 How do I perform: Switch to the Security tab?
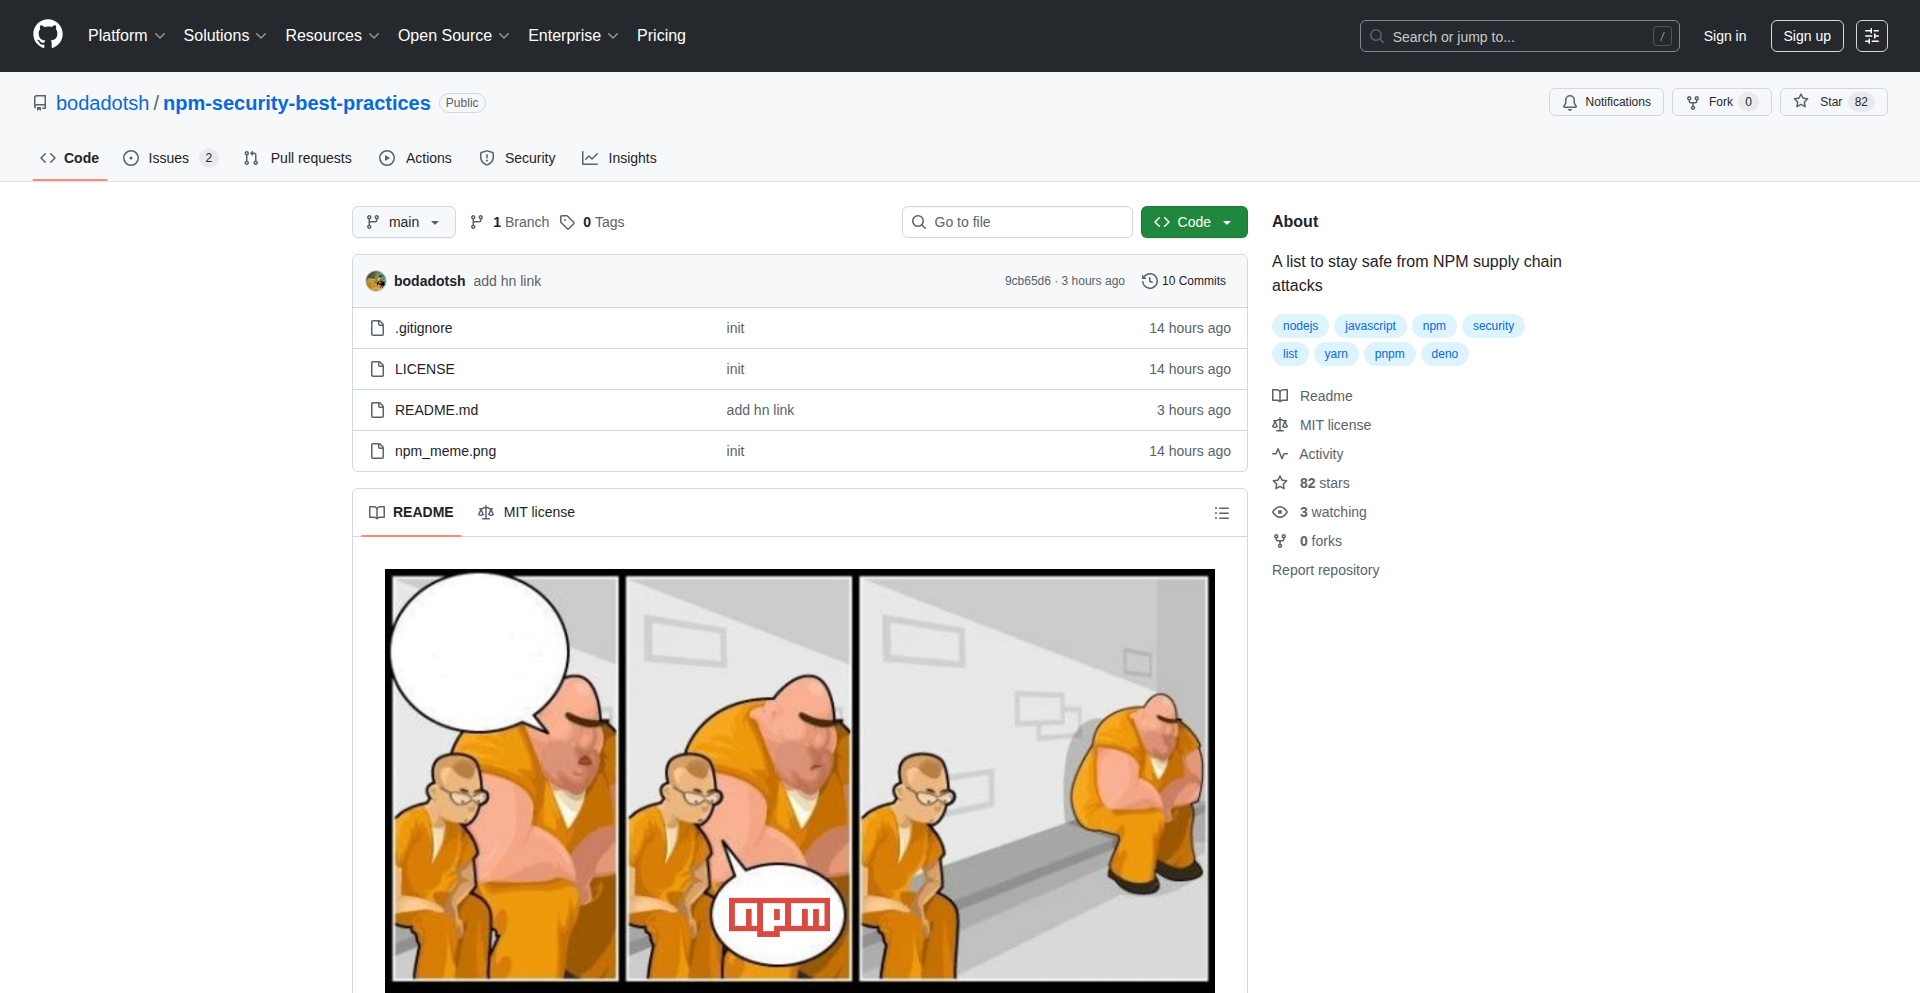(517, 158)
